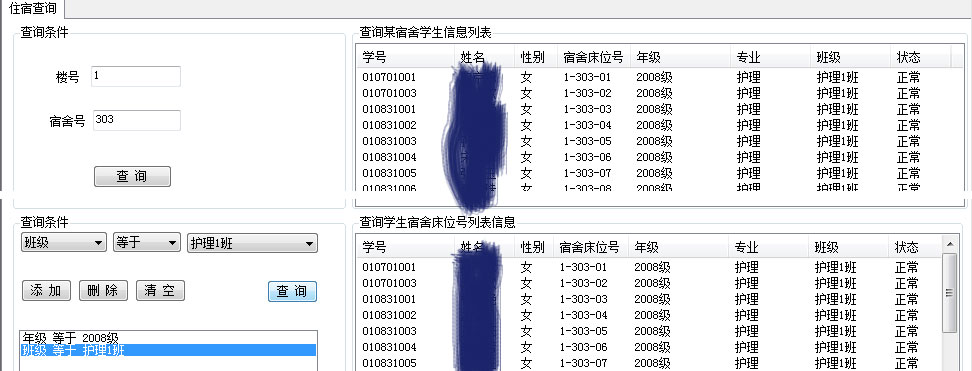Viewport: 972px width, 371px height.
Task: Click scrollbar thumb of 查询学生宿舍床位号列表信息 table
Action: pos(949,293)
